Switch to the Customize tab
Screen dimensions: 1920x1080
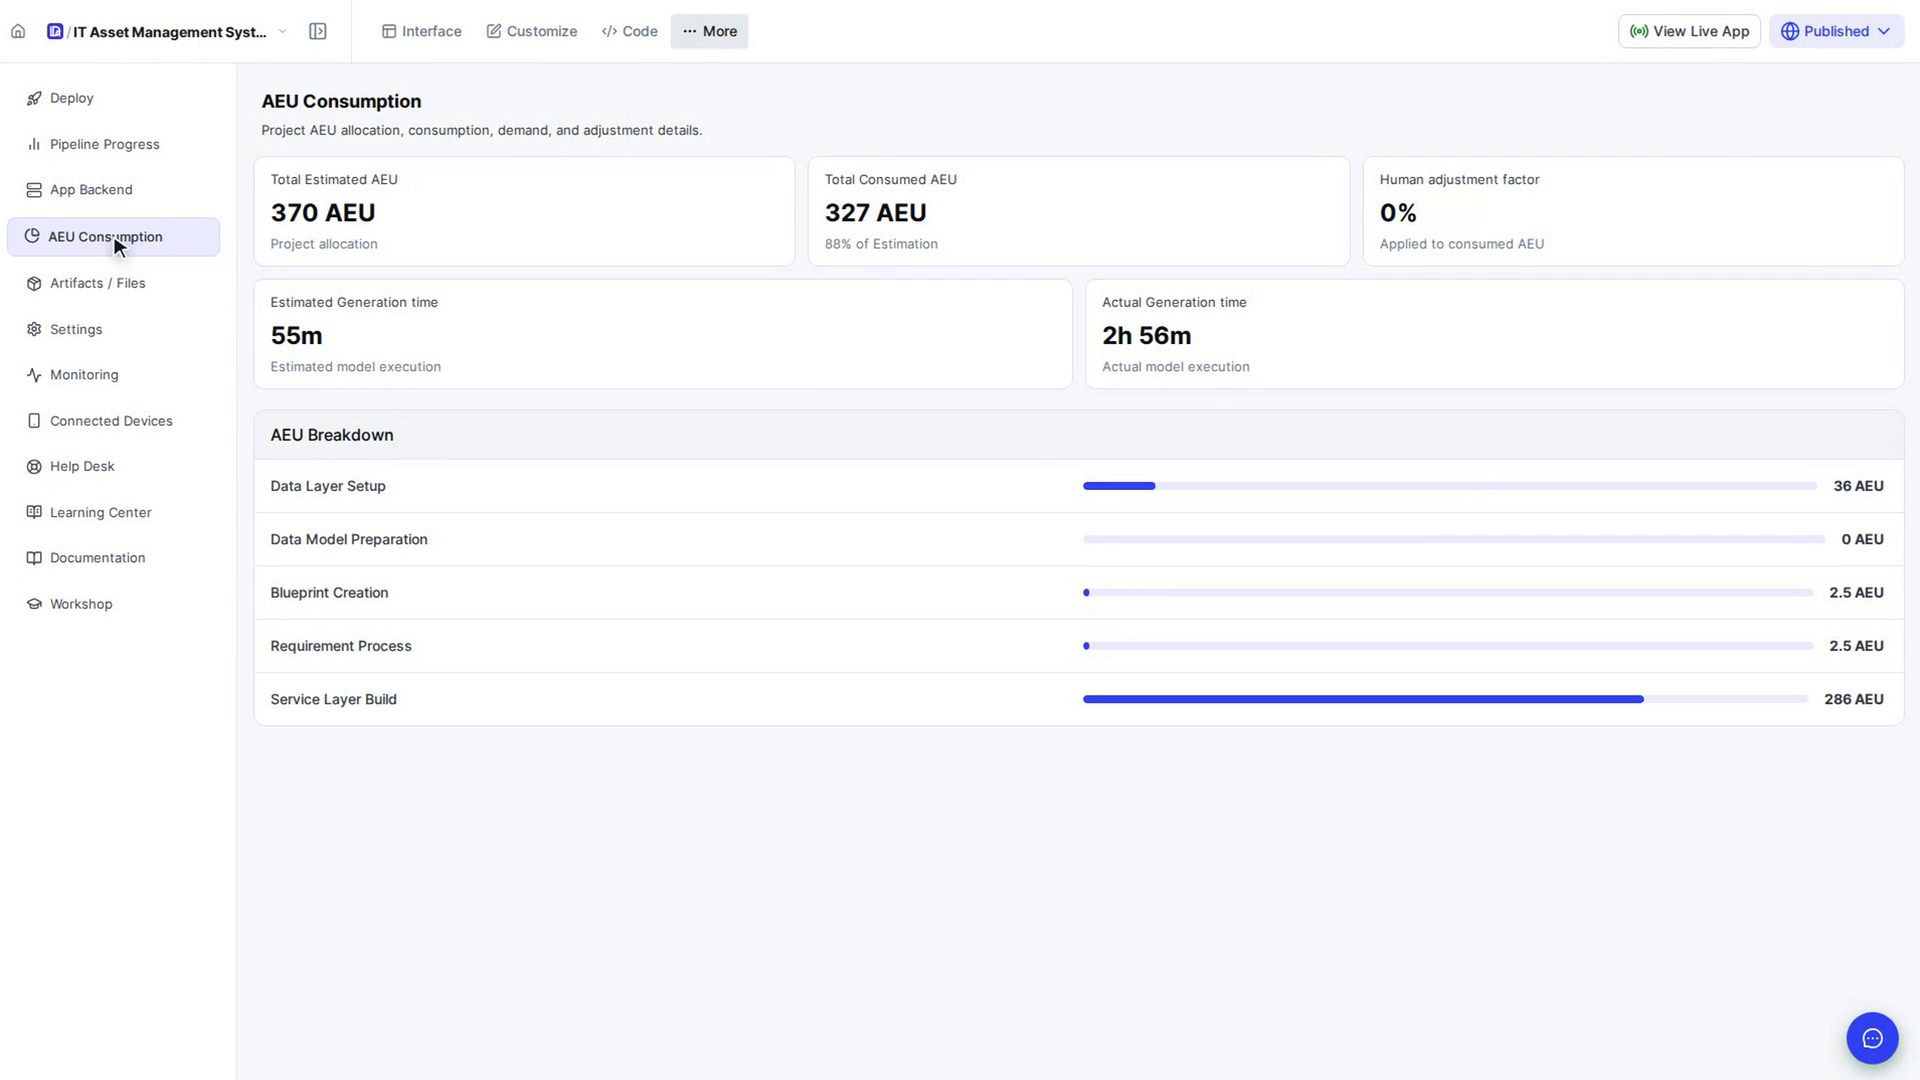pos(531,31)
